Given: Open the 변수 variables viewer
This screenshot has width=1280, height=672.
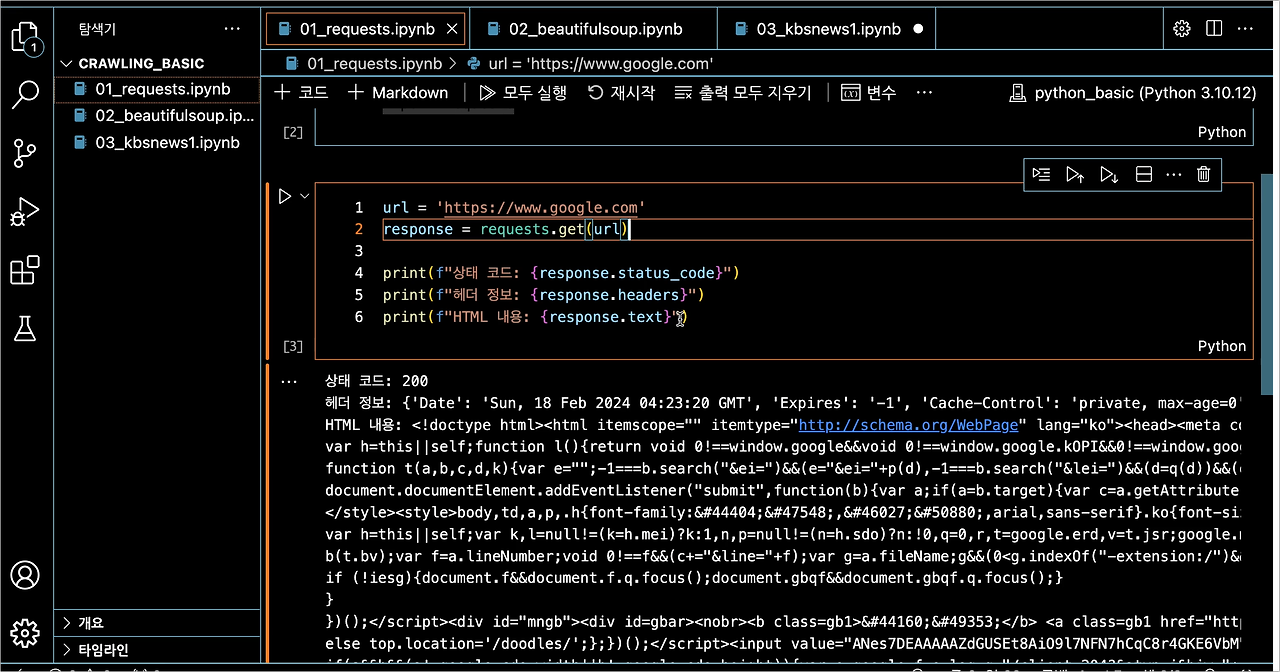Looking at the screenshot, I should tap(869, 93).
